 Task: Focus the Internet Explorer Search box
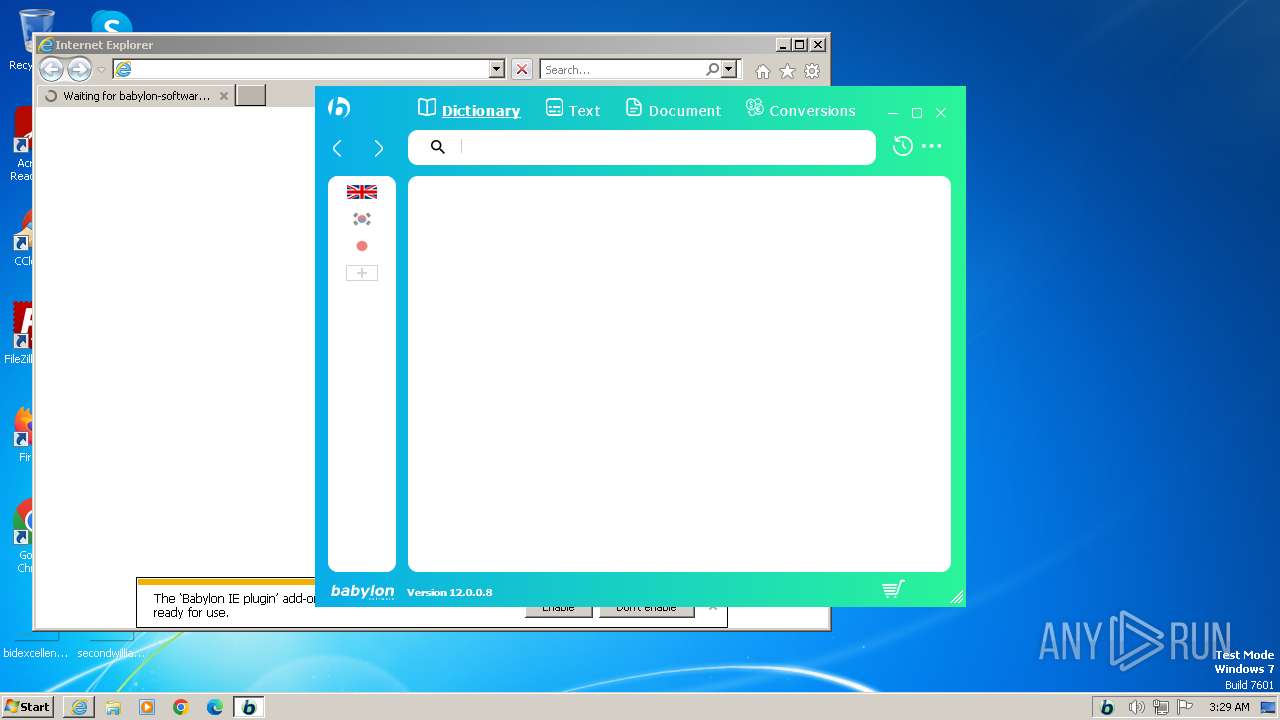click(622, 69)
